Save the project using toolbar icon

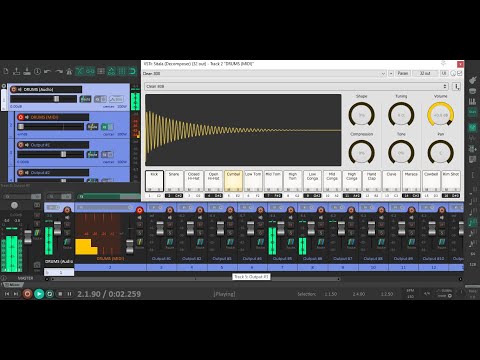pos(27,71)
